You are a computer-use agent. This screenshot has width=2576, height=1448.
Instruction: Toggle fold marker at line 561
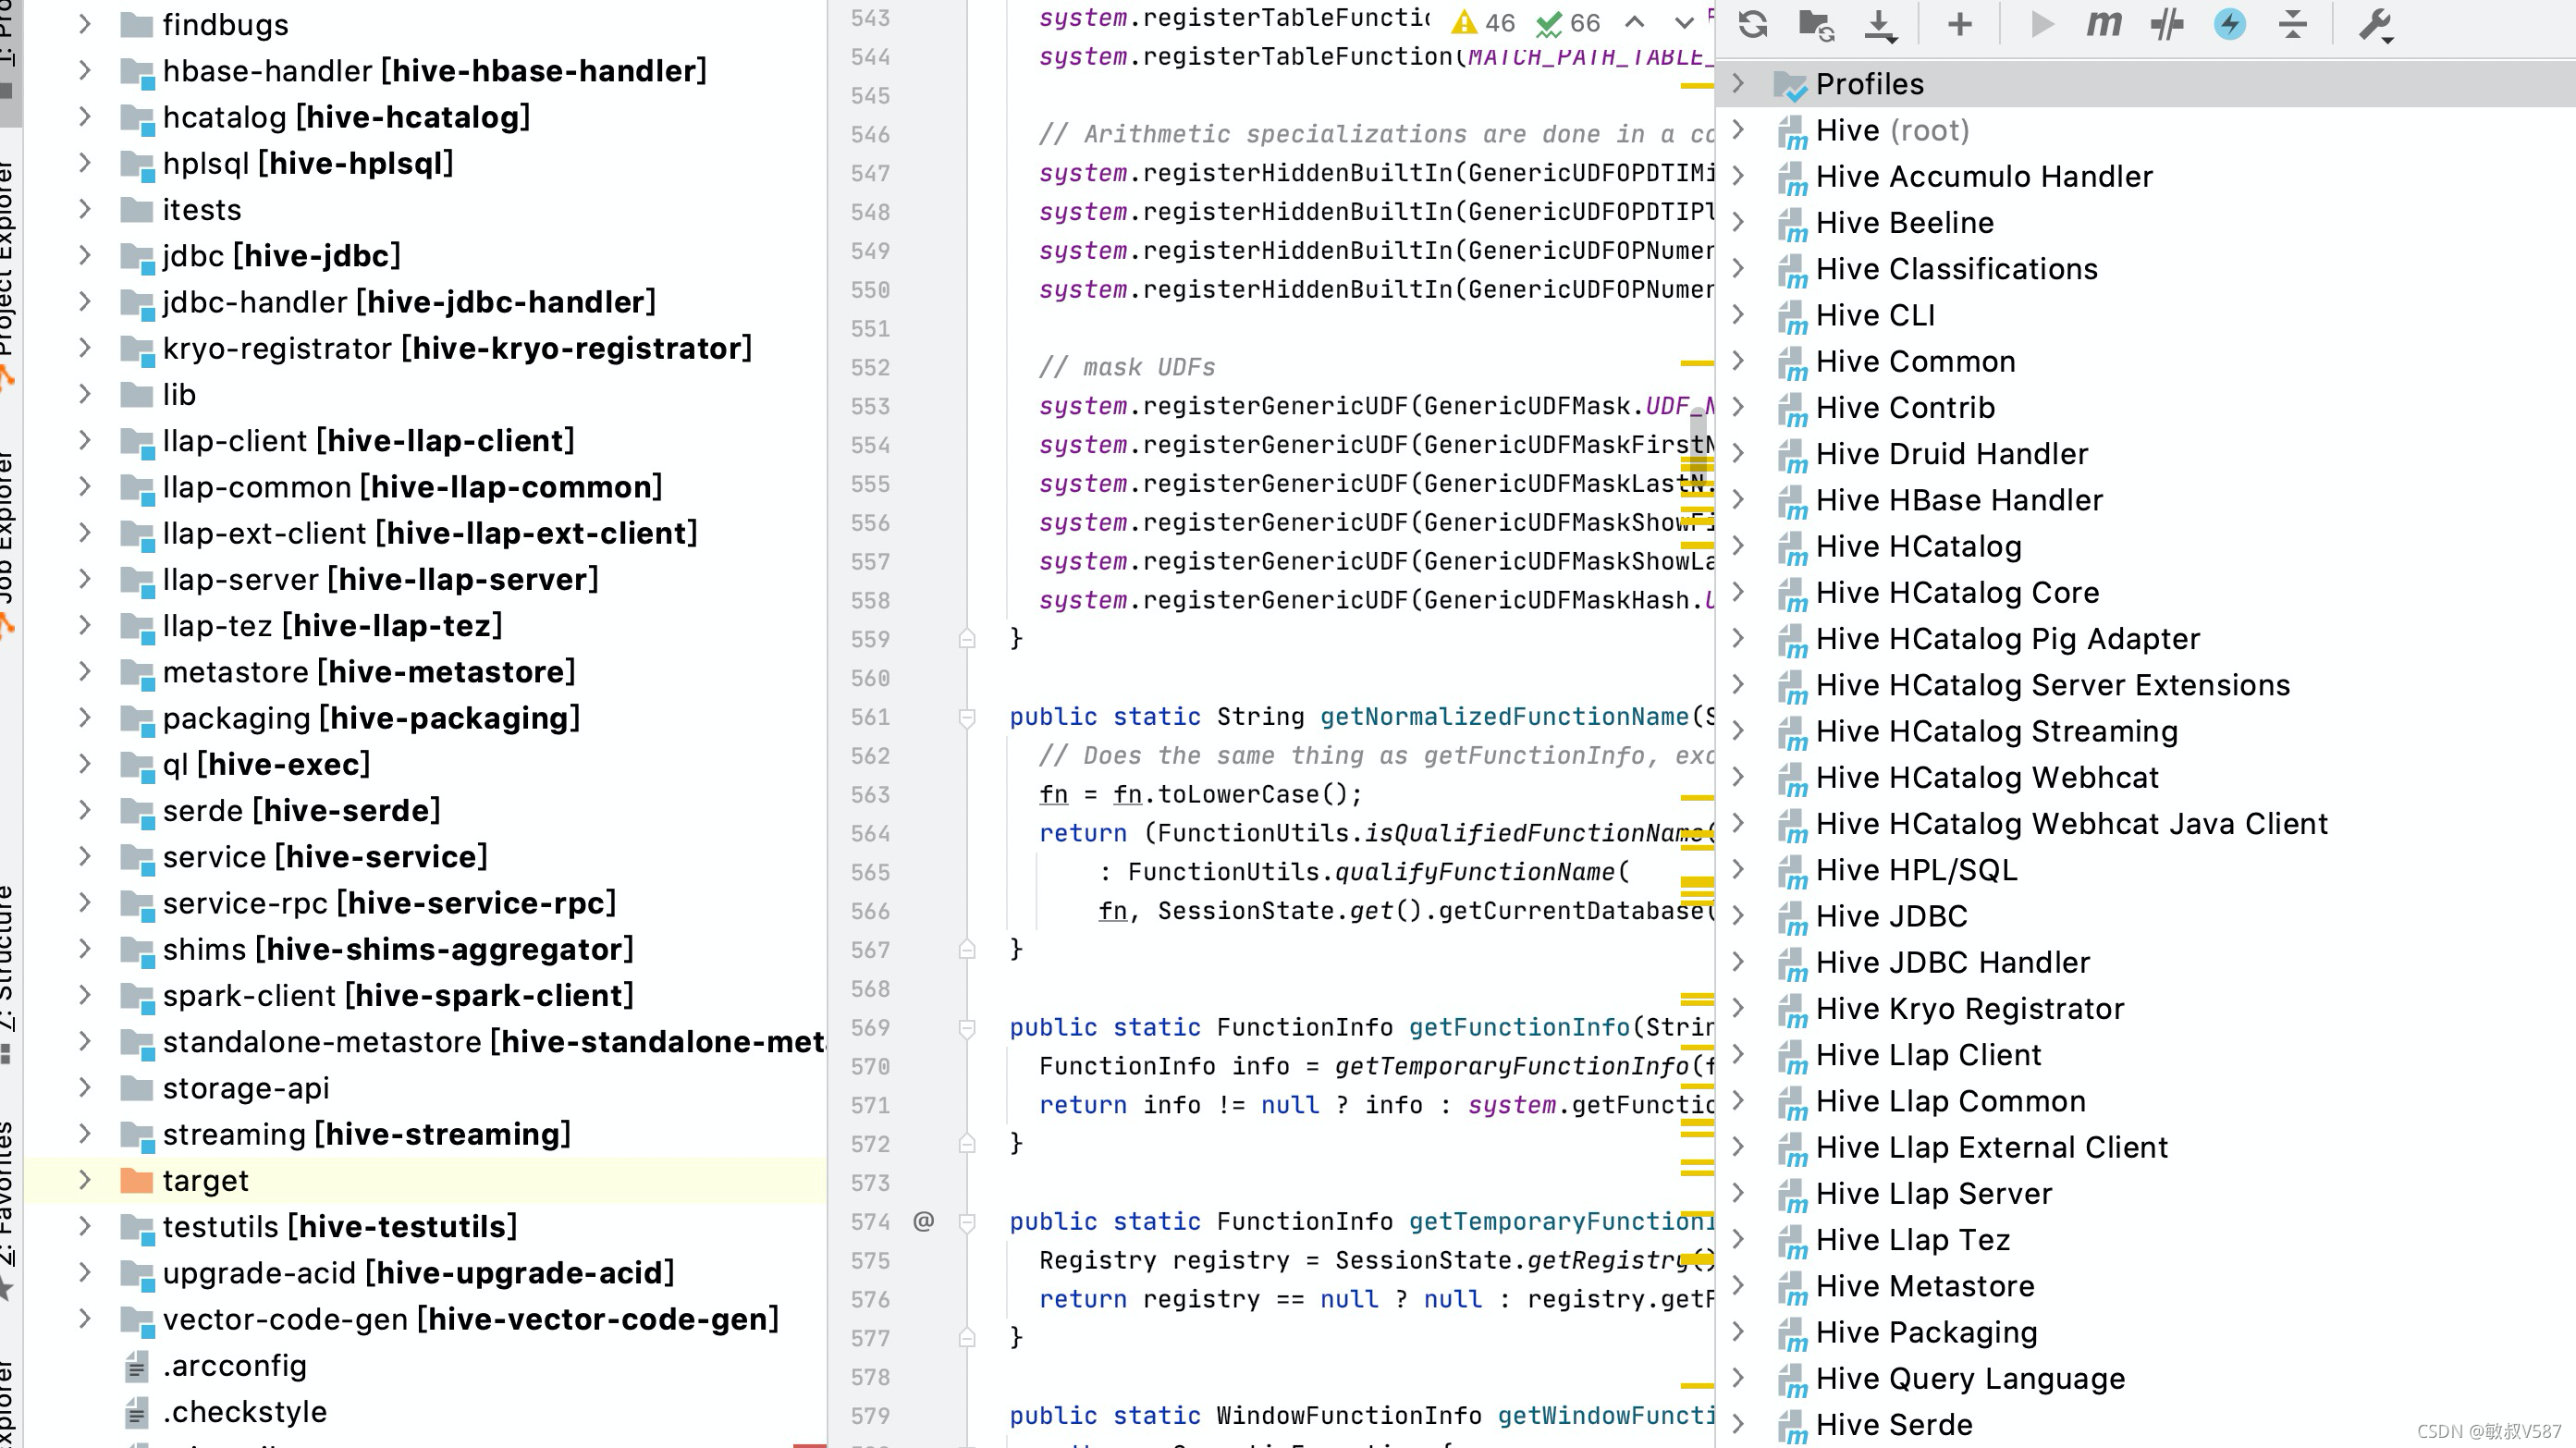pos(966,717)
